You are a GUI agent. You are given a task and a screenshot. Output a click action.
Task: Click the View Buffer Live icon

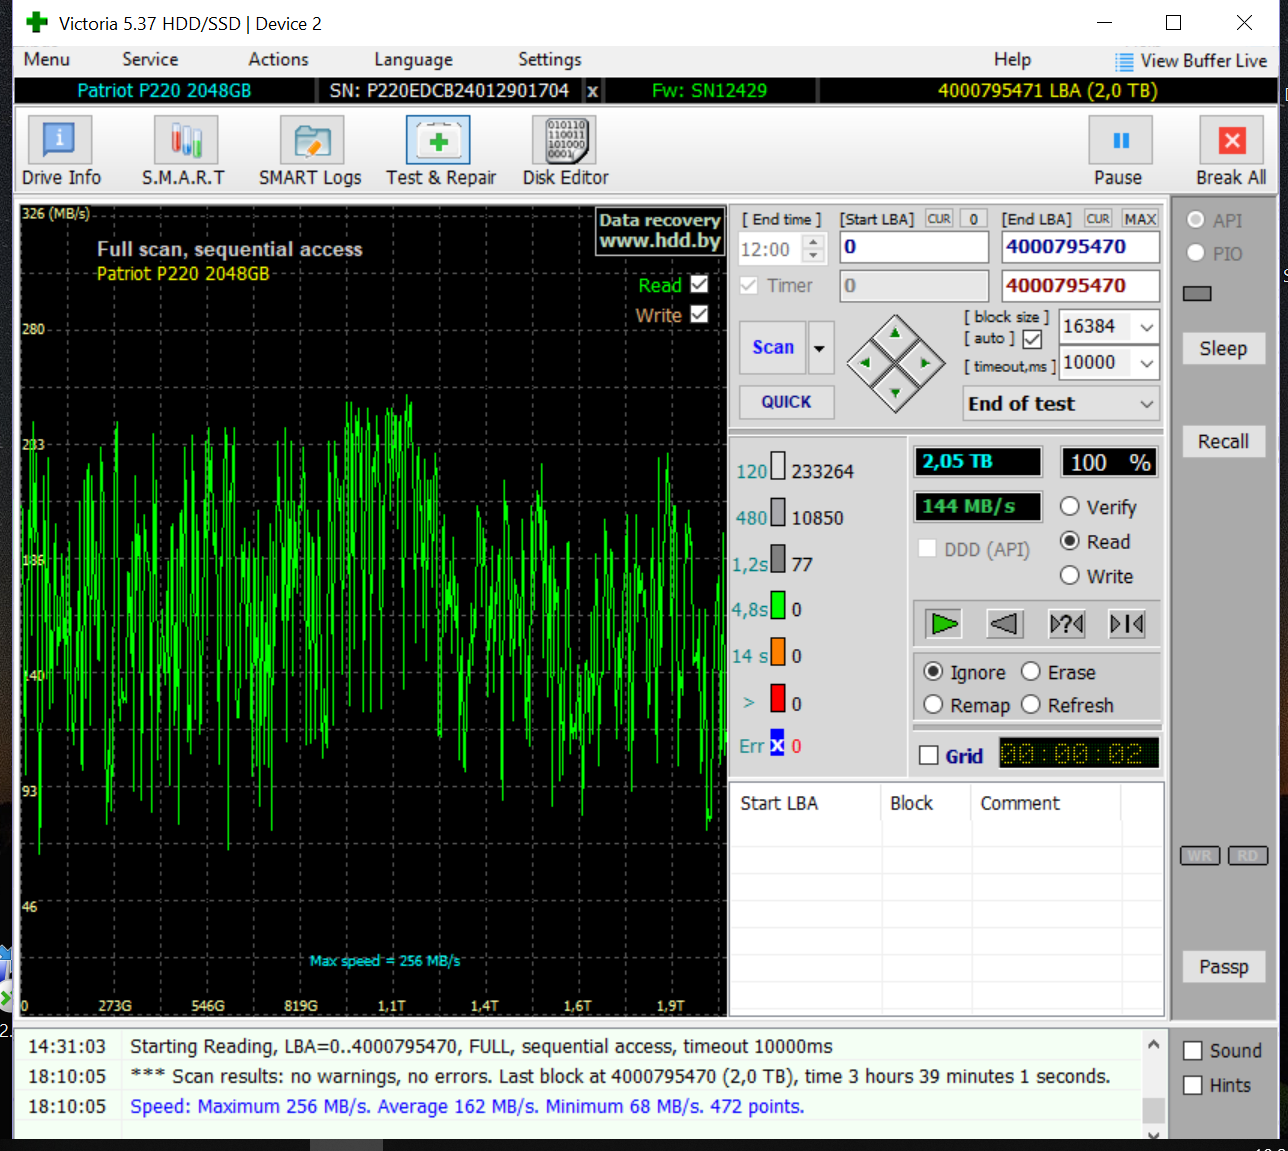tap(1124, 61)
